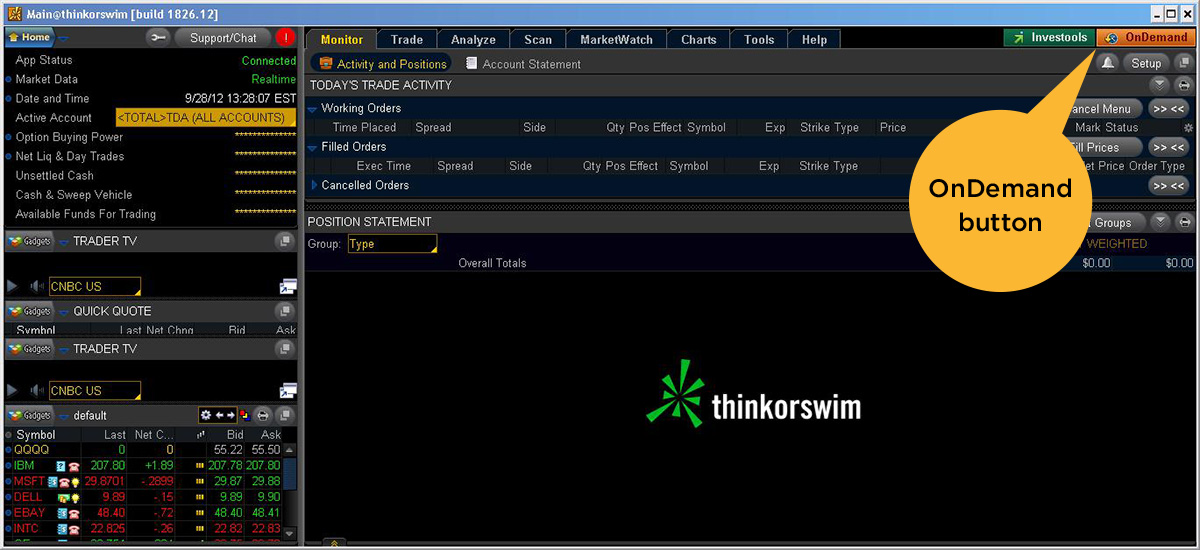Open the OnDemand mode button
The height and width of the screenshot is (550, 1200).
(1146, 38)
